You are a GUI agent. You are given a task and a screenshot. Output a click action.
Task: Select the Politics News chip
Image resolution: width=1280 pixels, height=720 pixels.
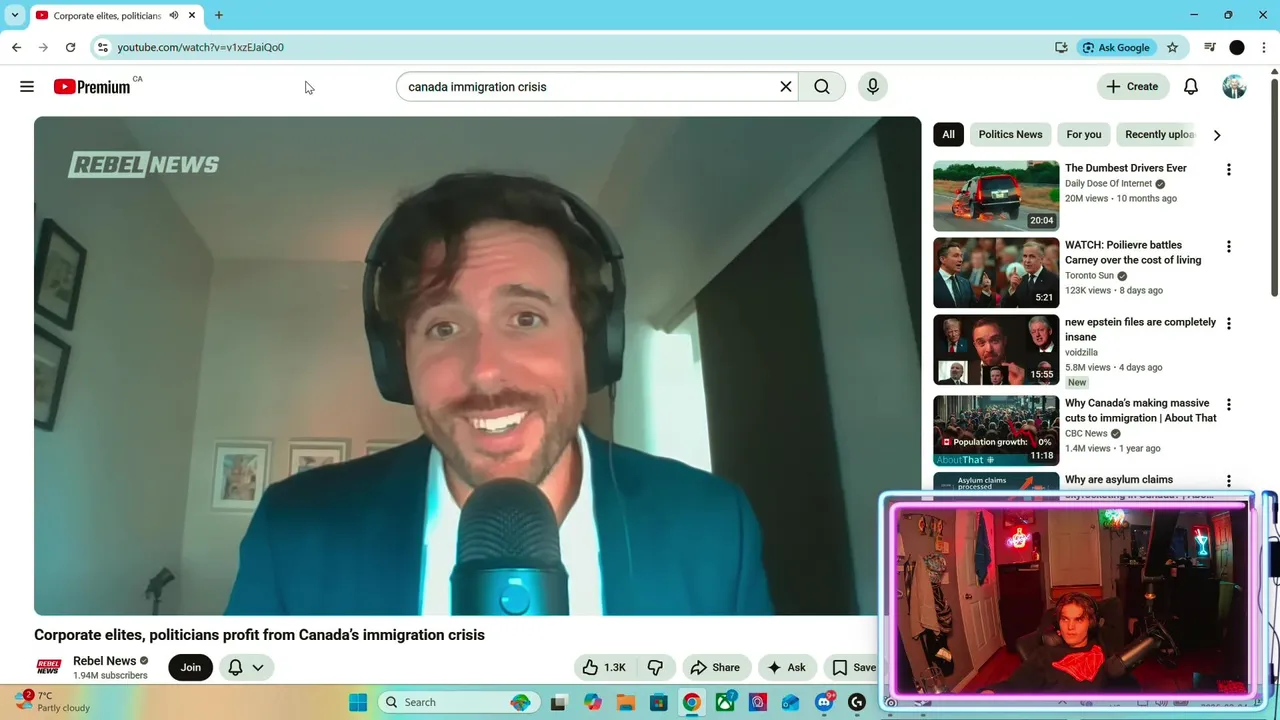(x=1010, y=134)
